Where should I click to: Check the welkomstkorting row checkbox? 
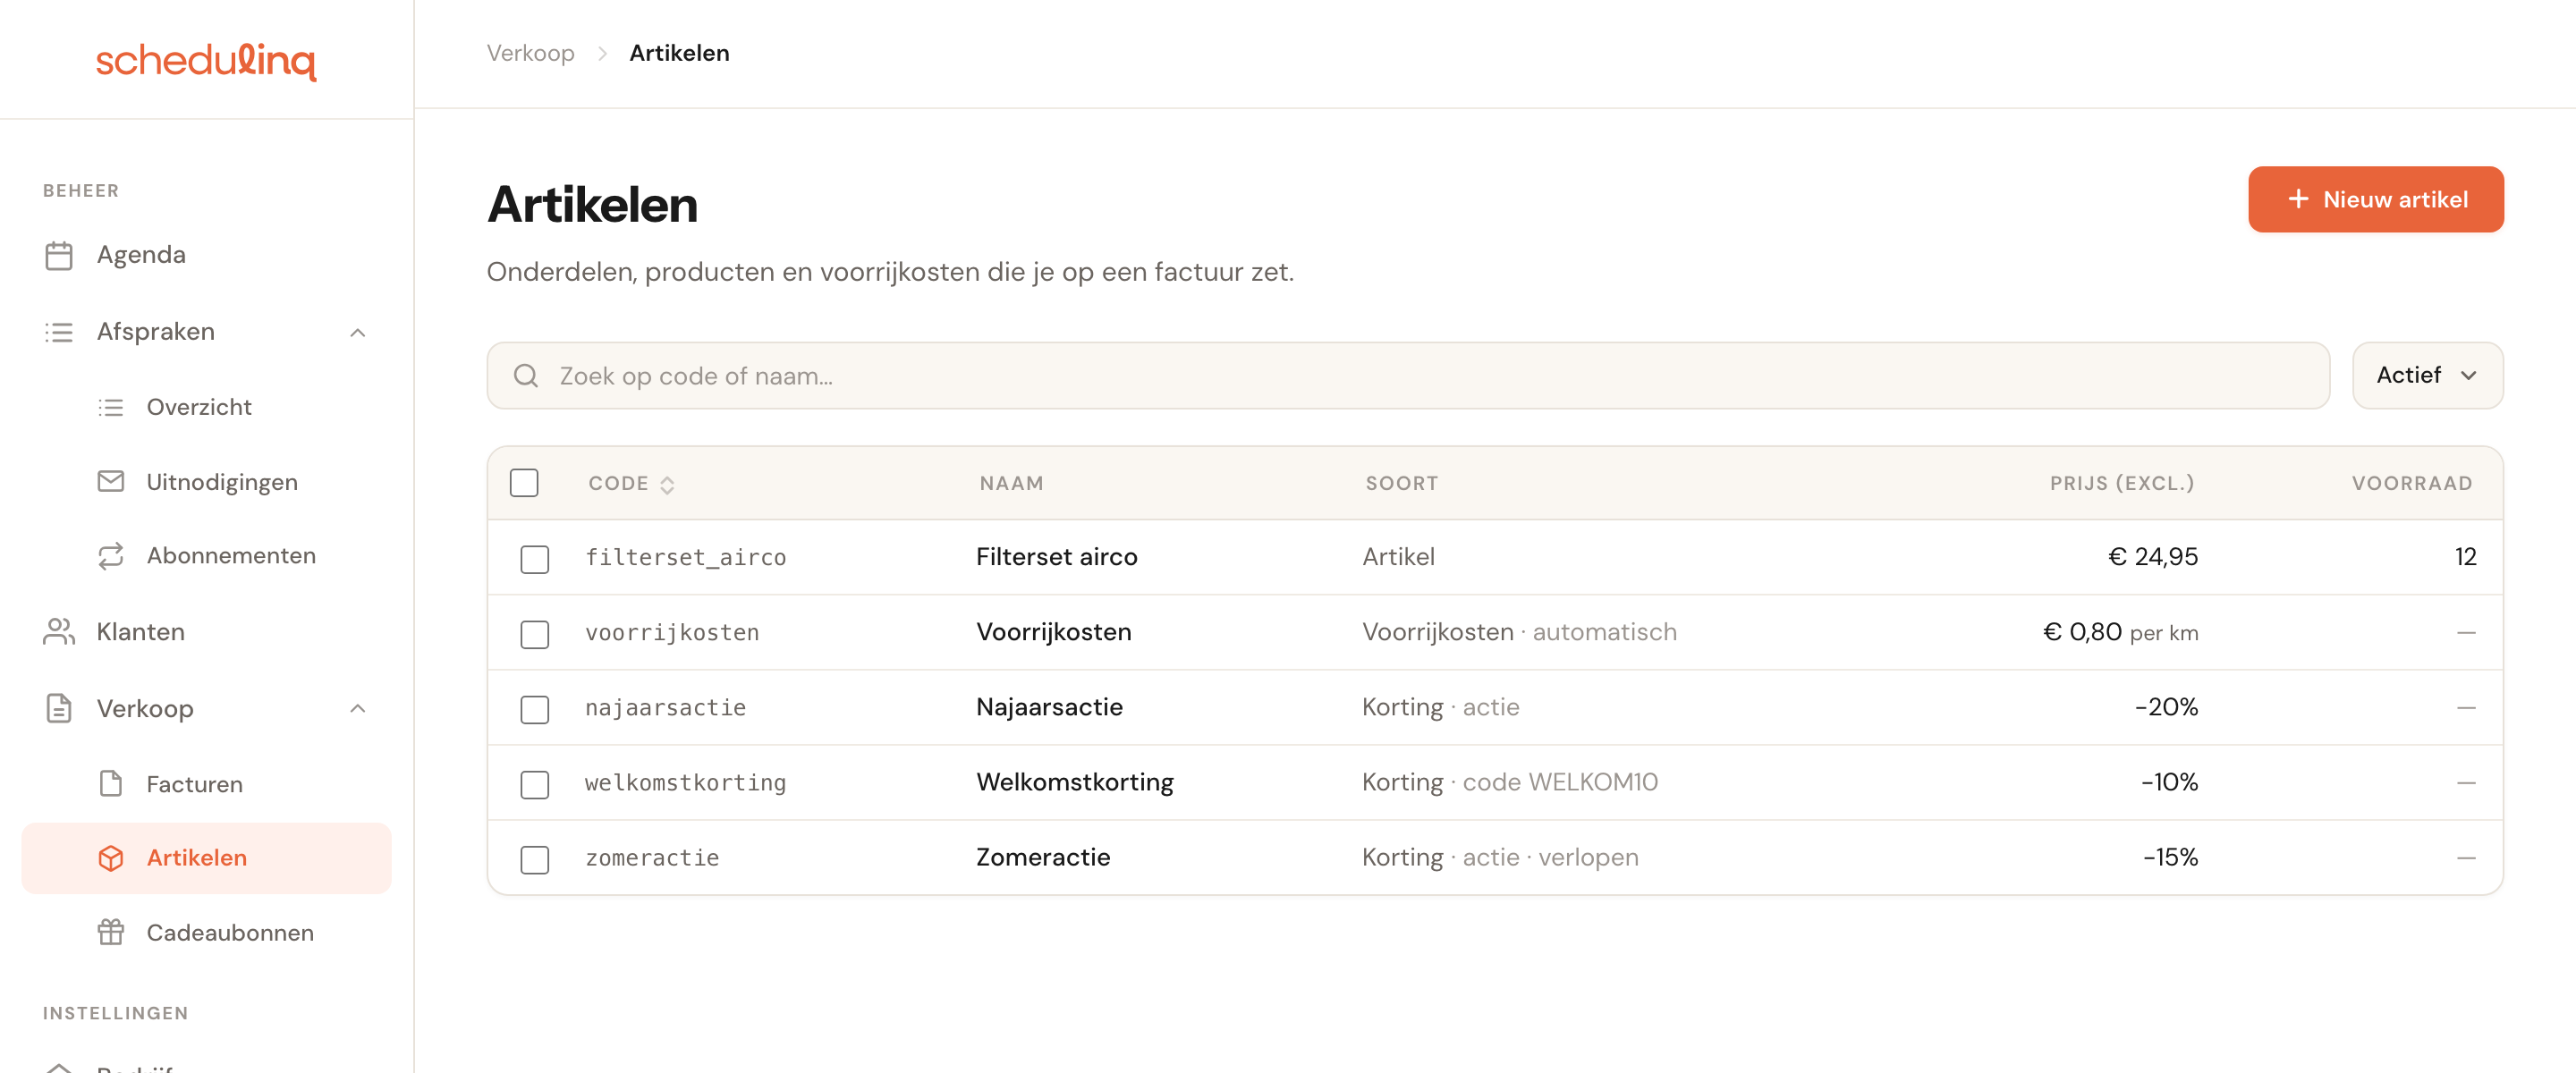coord(535,784)
